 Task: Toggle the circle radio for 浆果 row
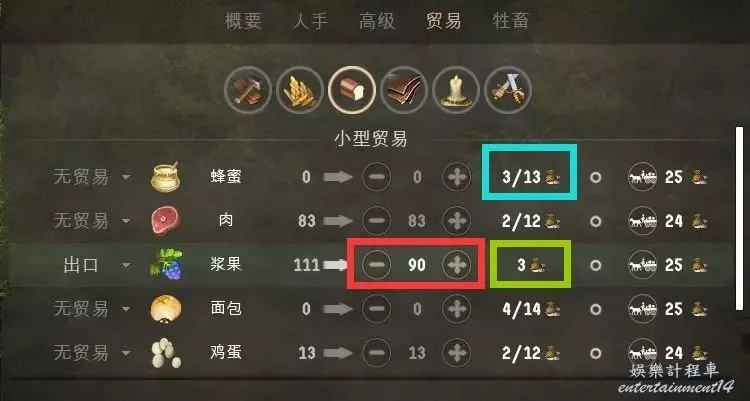pyautogui.click(x=596, y=265)
